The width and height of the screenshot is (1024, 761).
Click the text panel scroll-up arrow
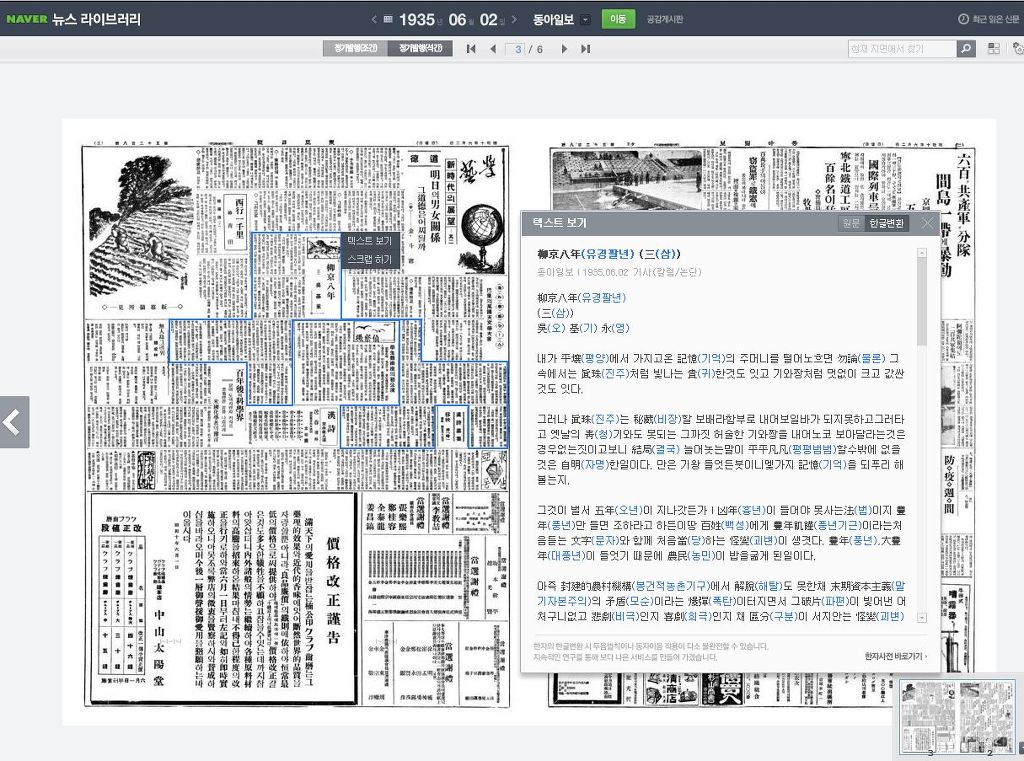pyautogui.click(x=921, y=253)
